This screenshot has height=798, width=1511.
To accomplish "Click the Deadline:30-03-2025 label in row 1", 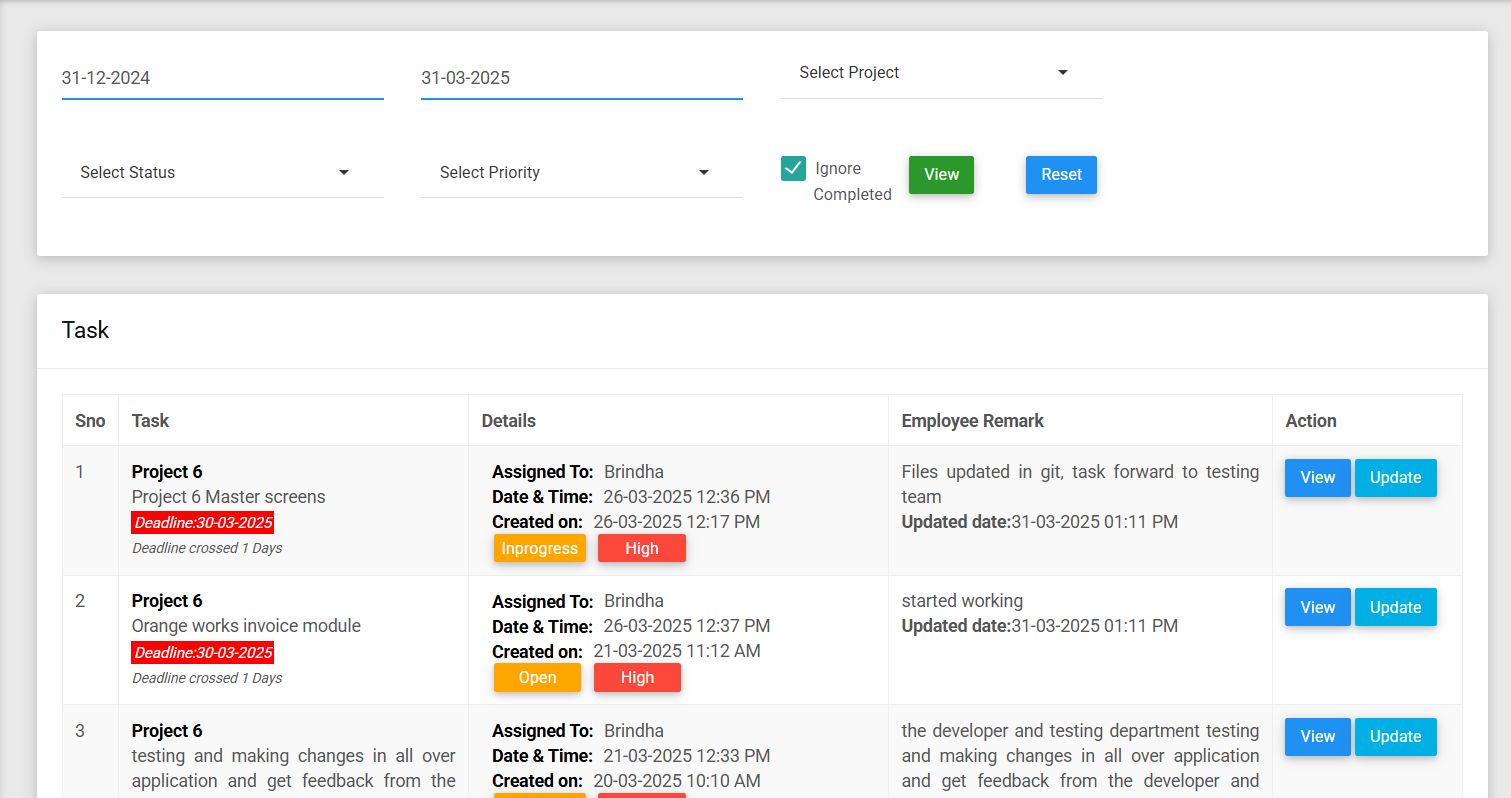I will pos(203,523).
